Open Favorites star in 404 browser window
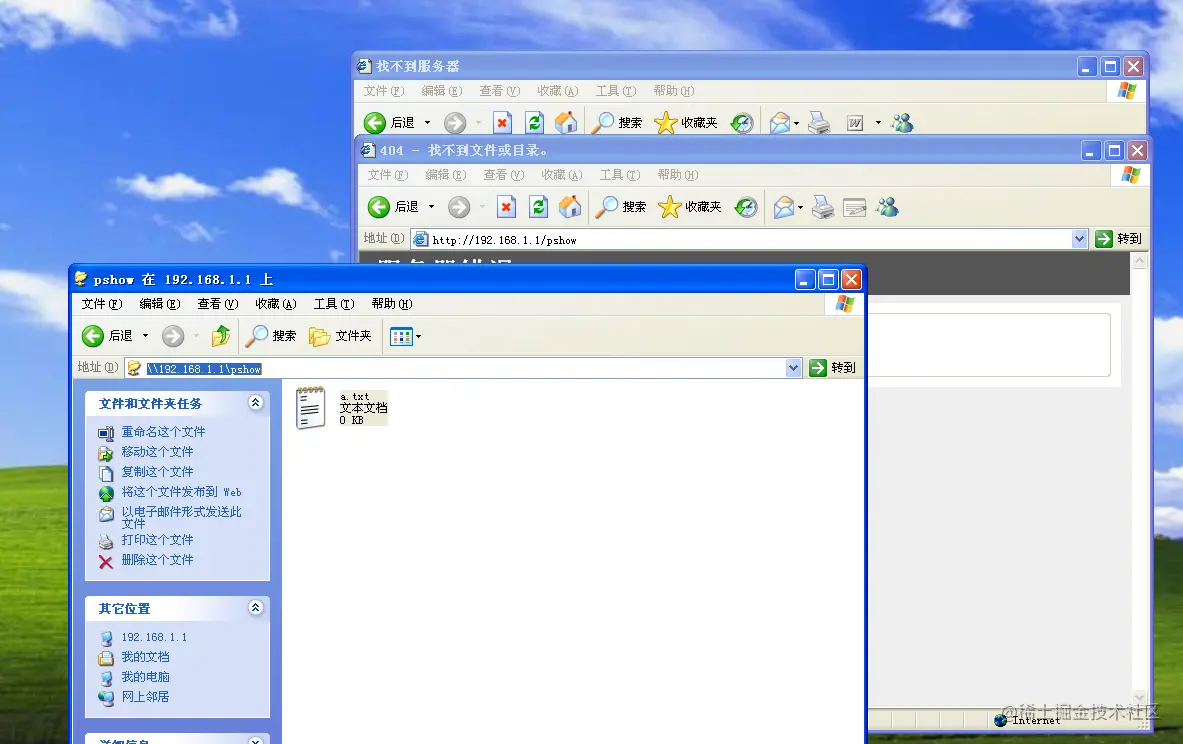The image size is (1183, 744). (690, 207)
